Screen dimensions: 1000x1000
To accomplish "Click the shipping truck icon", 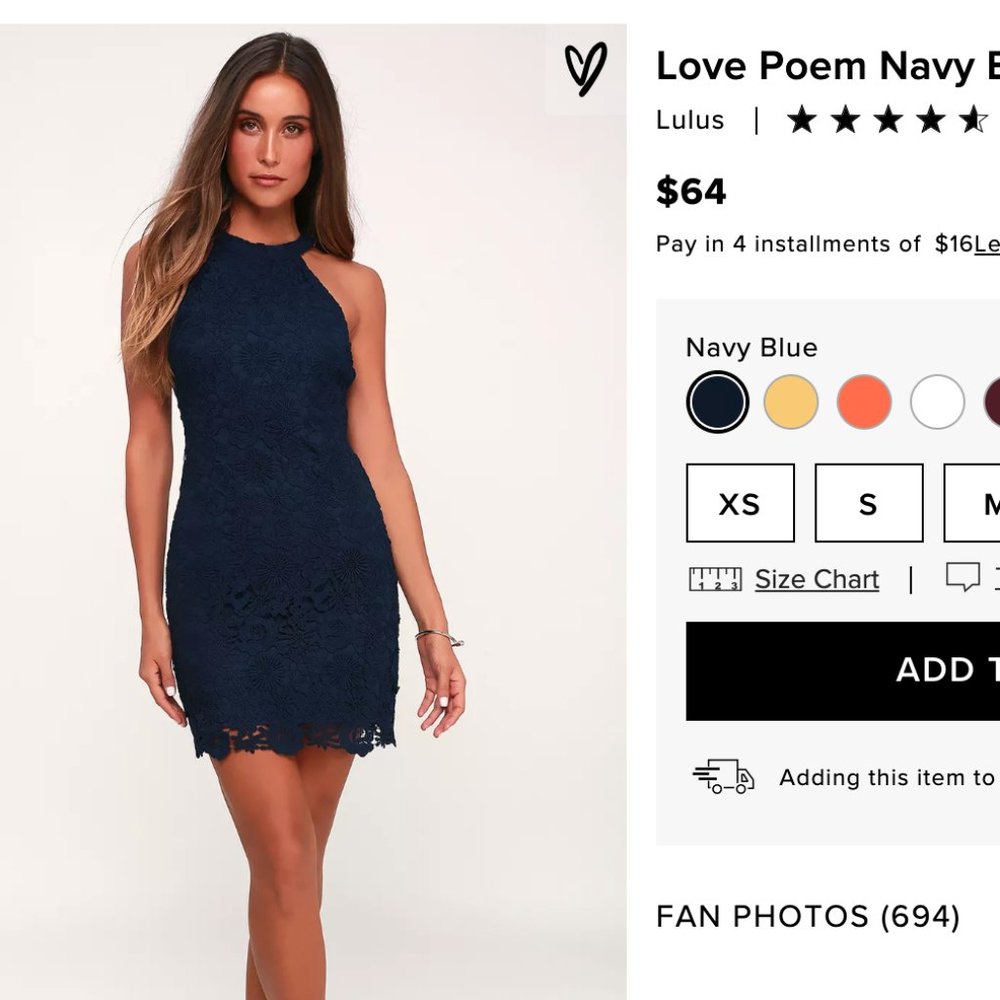I will pos(723,775).
